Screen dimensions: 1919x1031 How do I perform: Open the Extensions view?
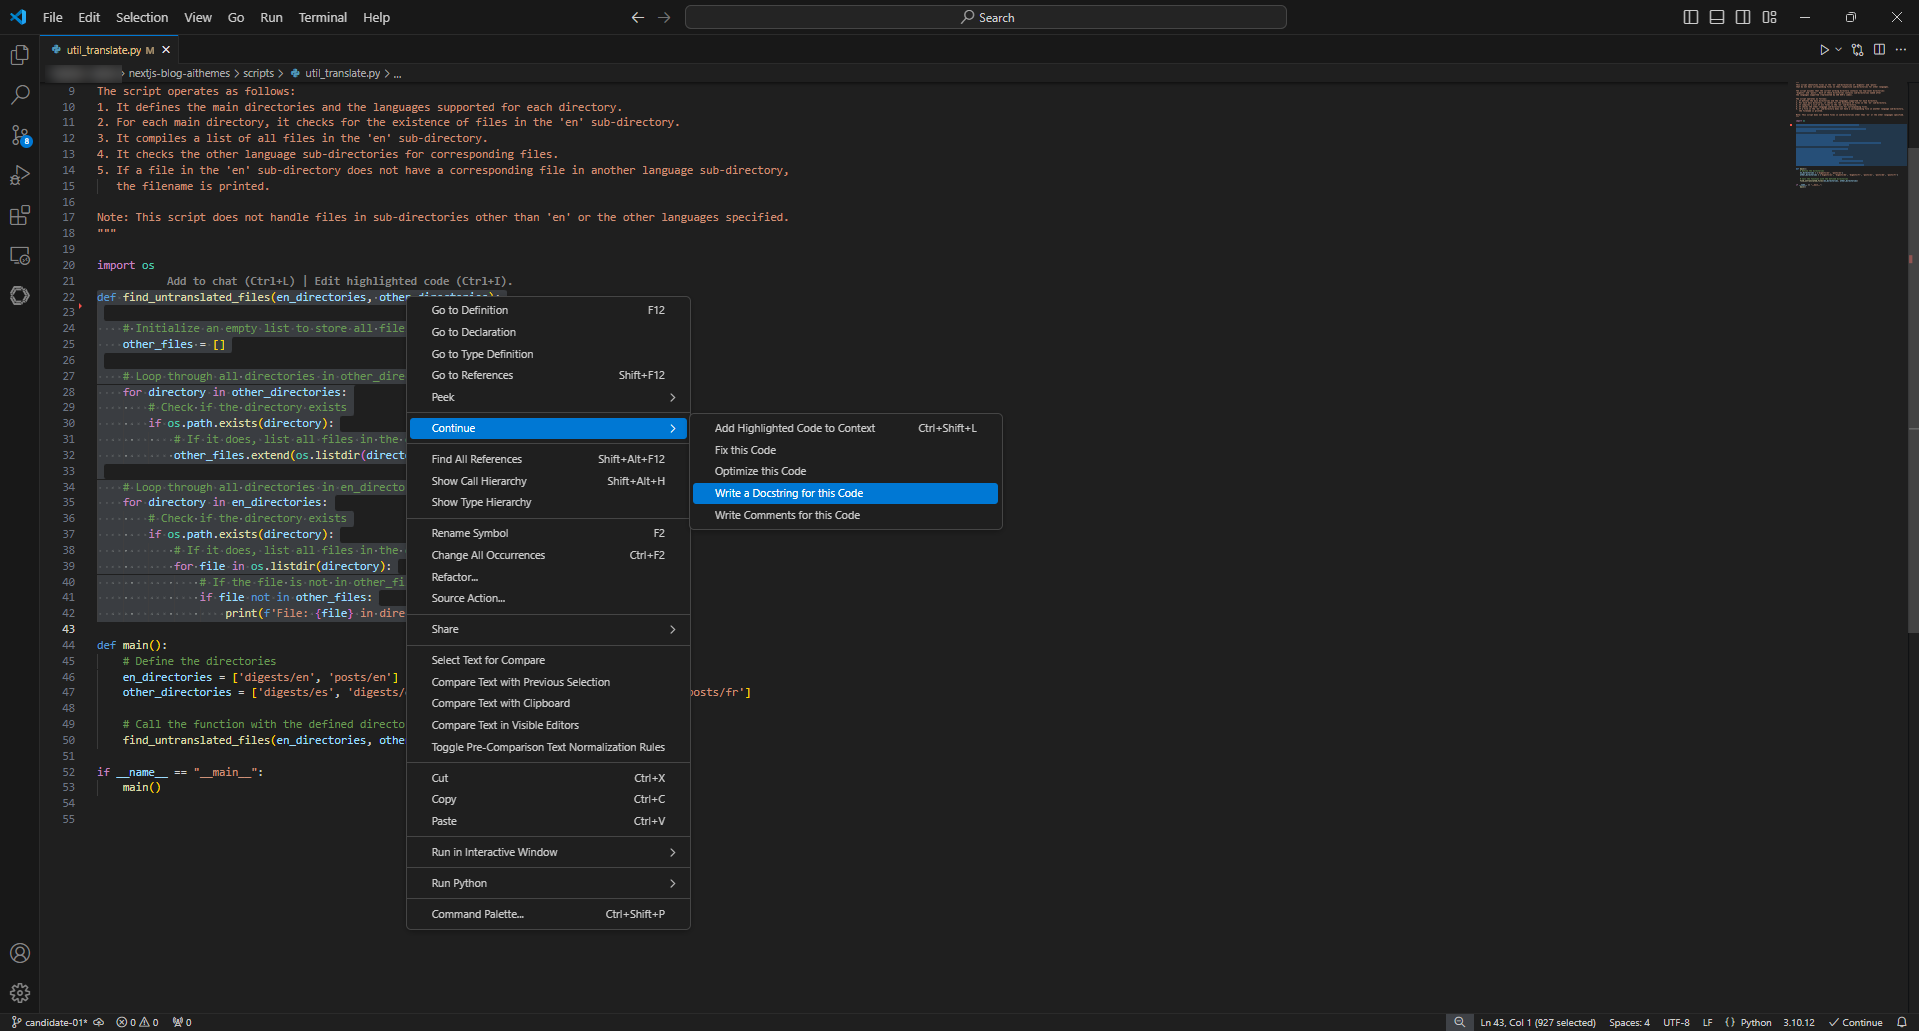(x=19, y=215)
